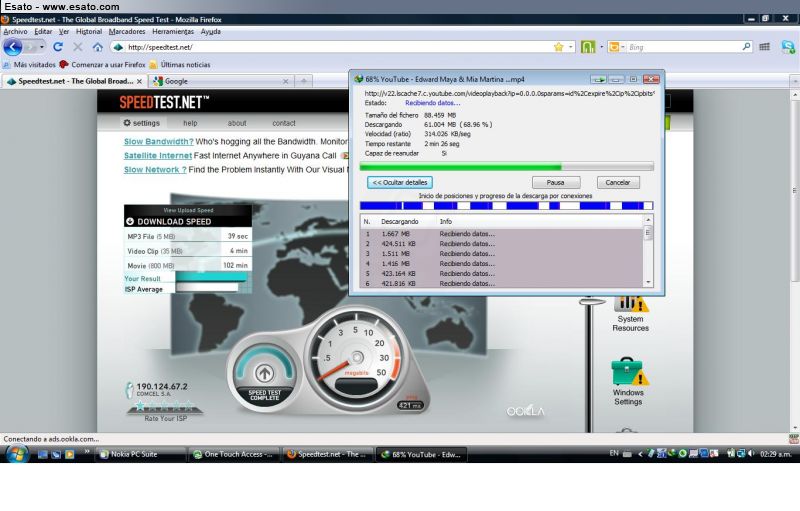Follow the Slow Bandwidth? ad link

[159, 141]
